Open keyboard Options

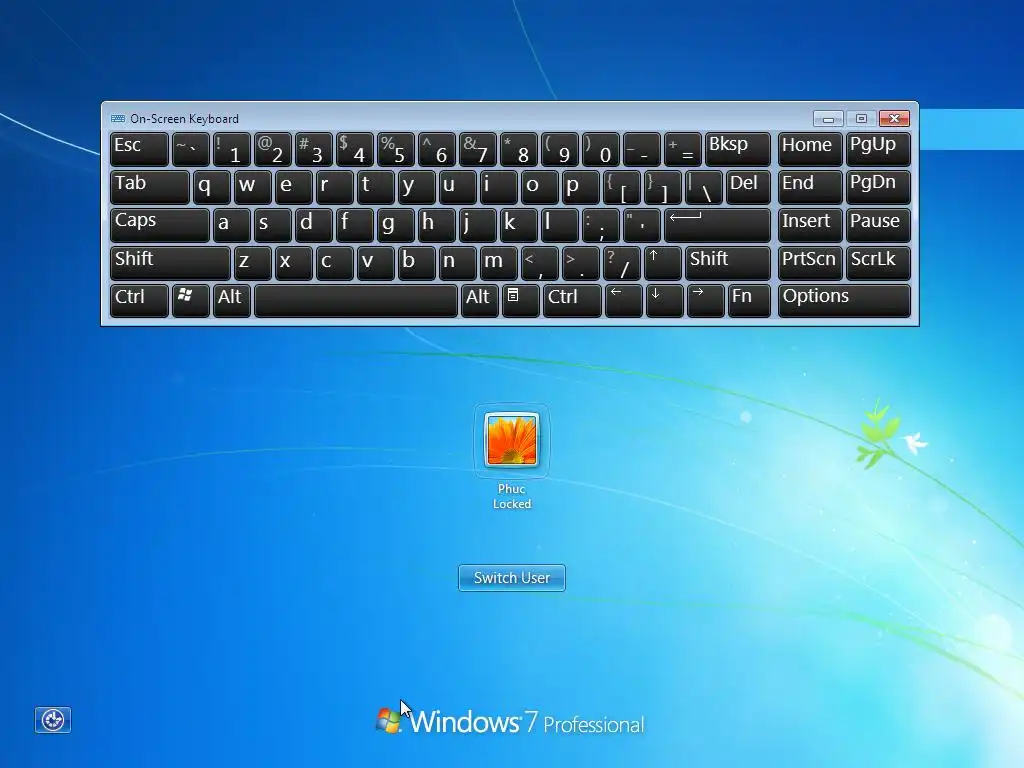tap(844, 300)
